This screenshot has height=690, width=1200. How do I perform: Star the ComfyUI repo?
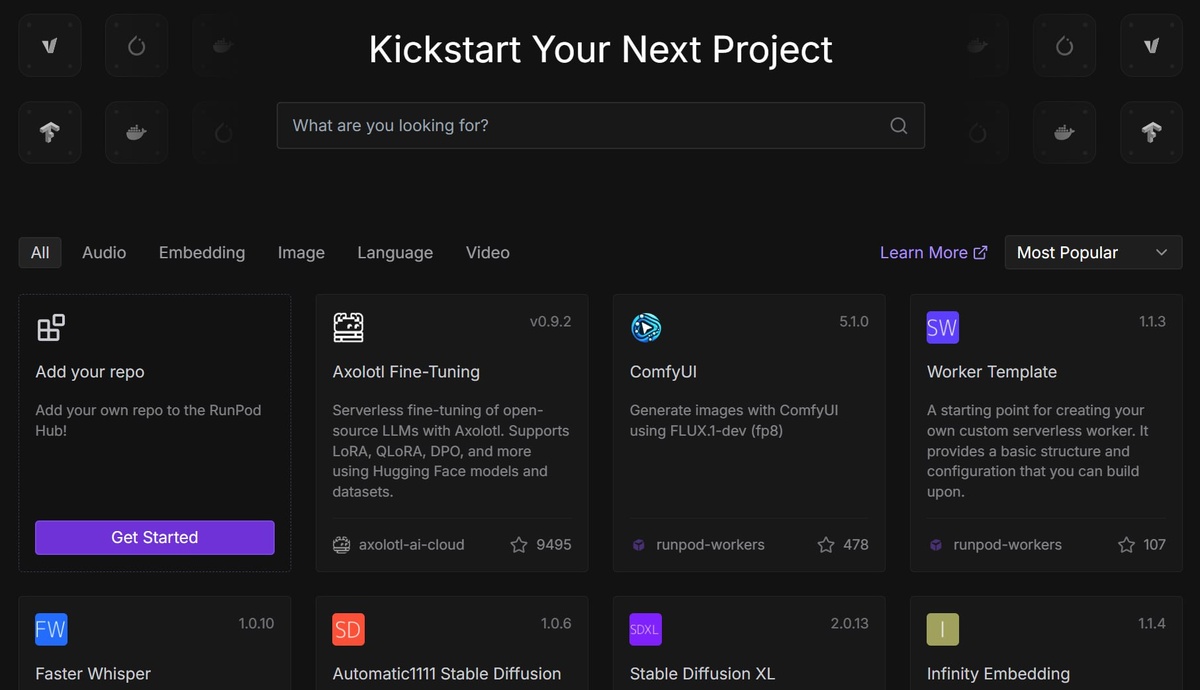(x=826, y=545)
